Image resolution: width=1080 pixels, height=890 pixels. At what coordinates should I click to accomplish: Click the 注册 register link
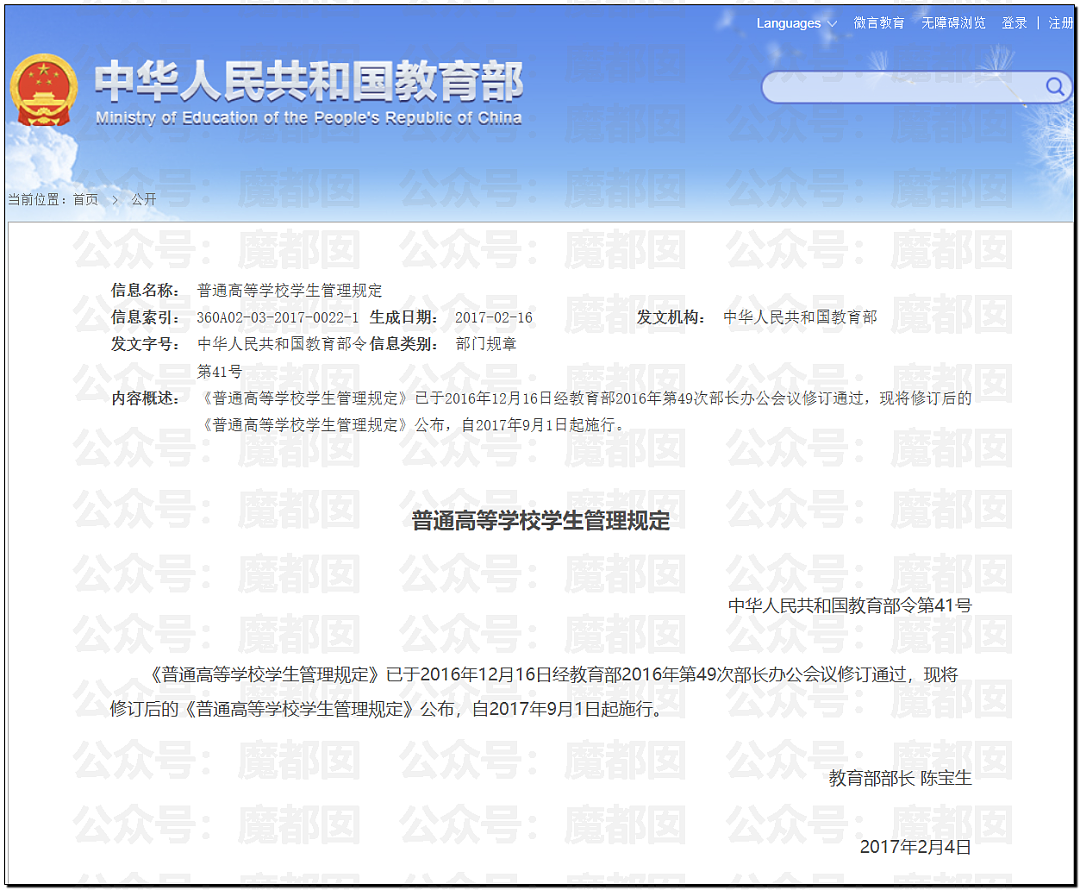[1061, 23]
